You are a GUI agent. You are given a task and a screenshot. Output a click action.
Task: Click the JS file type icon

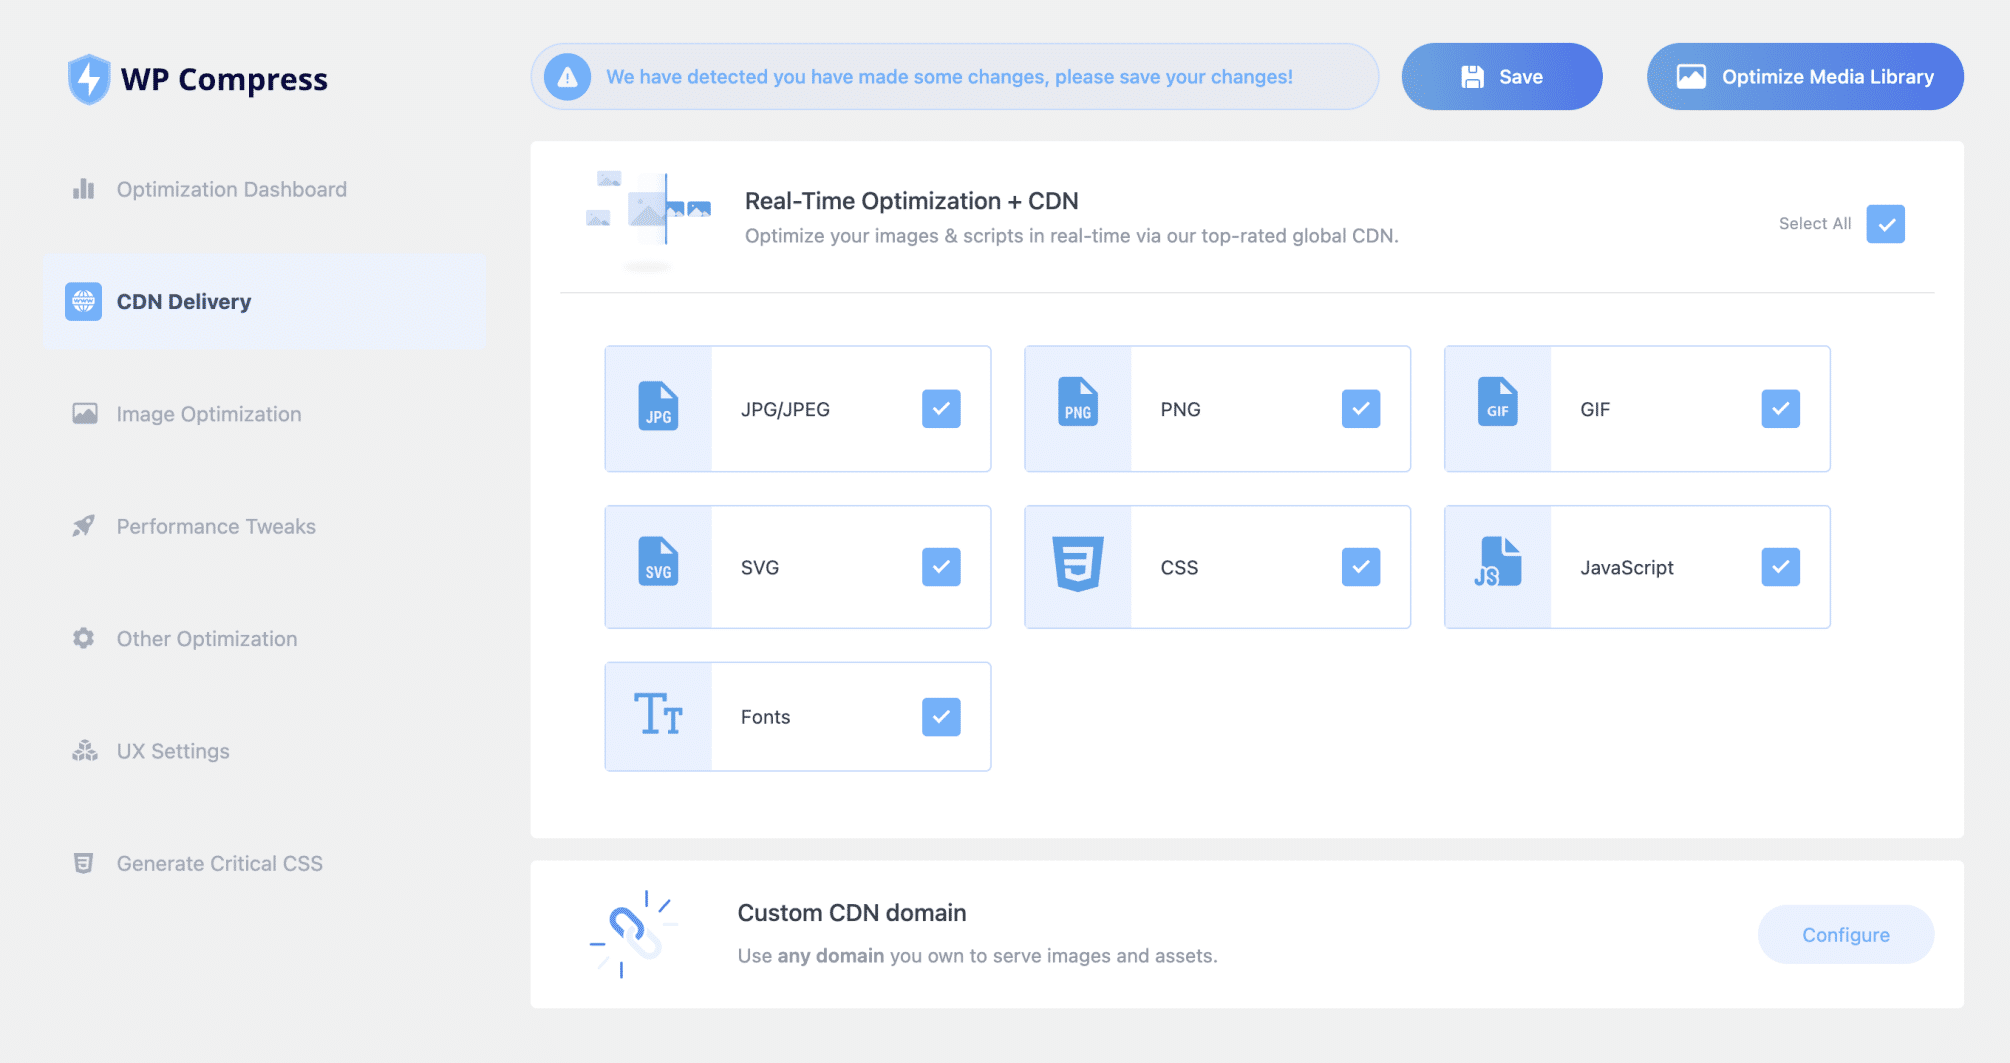(x=1497, y=562)
